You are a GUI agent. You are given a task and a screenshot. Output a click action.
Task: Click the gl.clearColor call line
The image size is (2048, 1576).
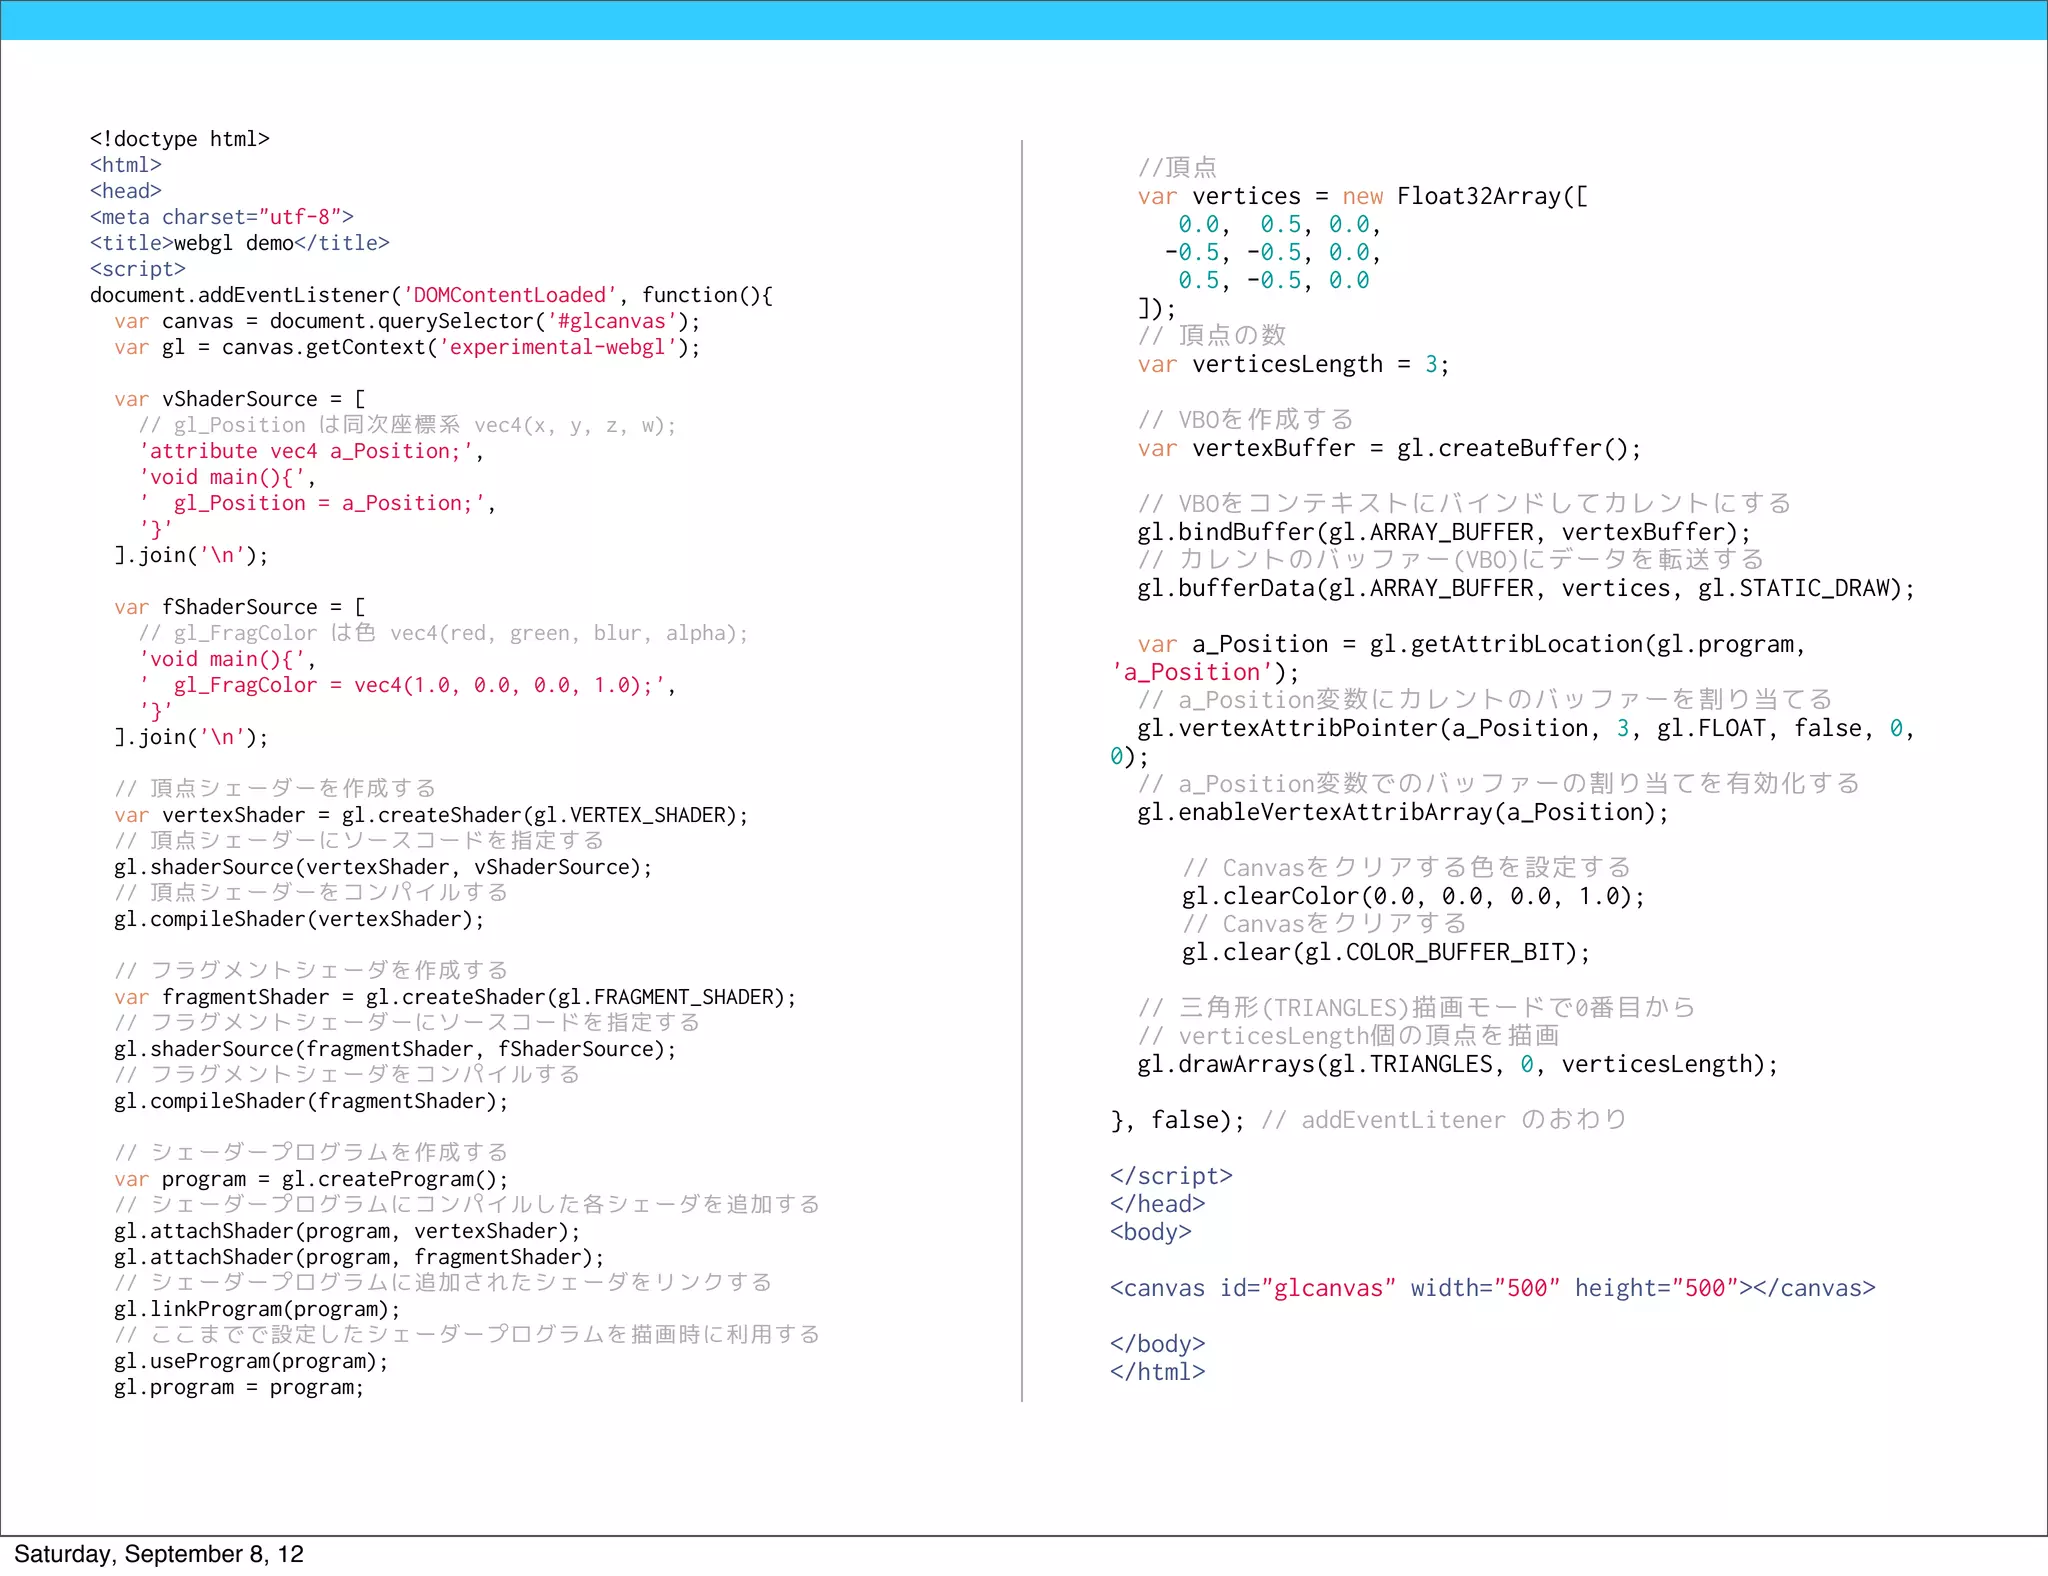[x=1412, y=896]
